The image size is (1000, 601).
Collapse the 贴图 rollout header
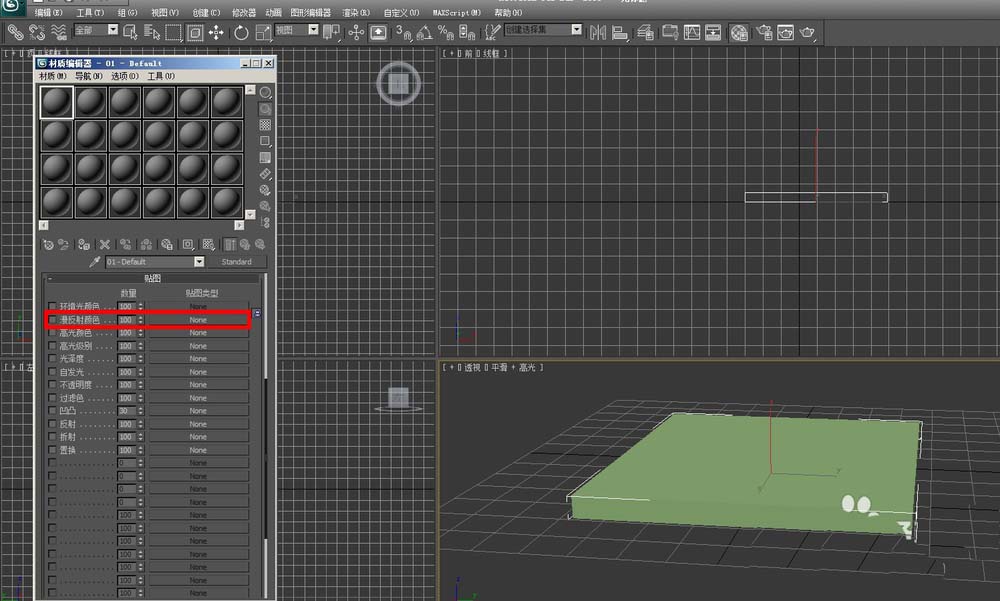coord(152,278)
